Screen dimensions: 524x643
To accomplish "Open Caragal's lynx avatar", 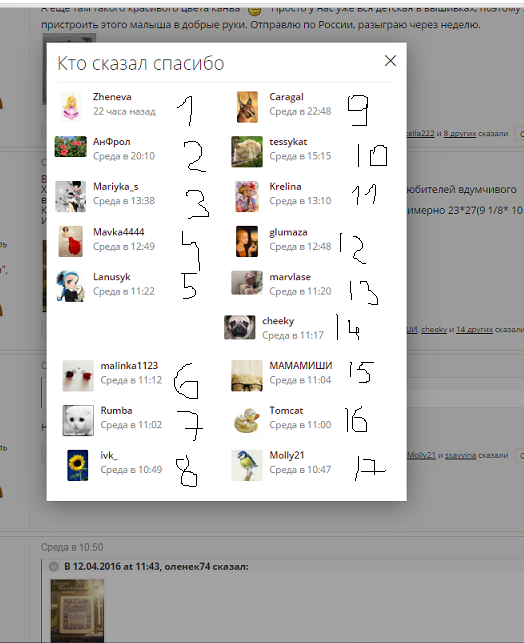I will tap(247, 107).
